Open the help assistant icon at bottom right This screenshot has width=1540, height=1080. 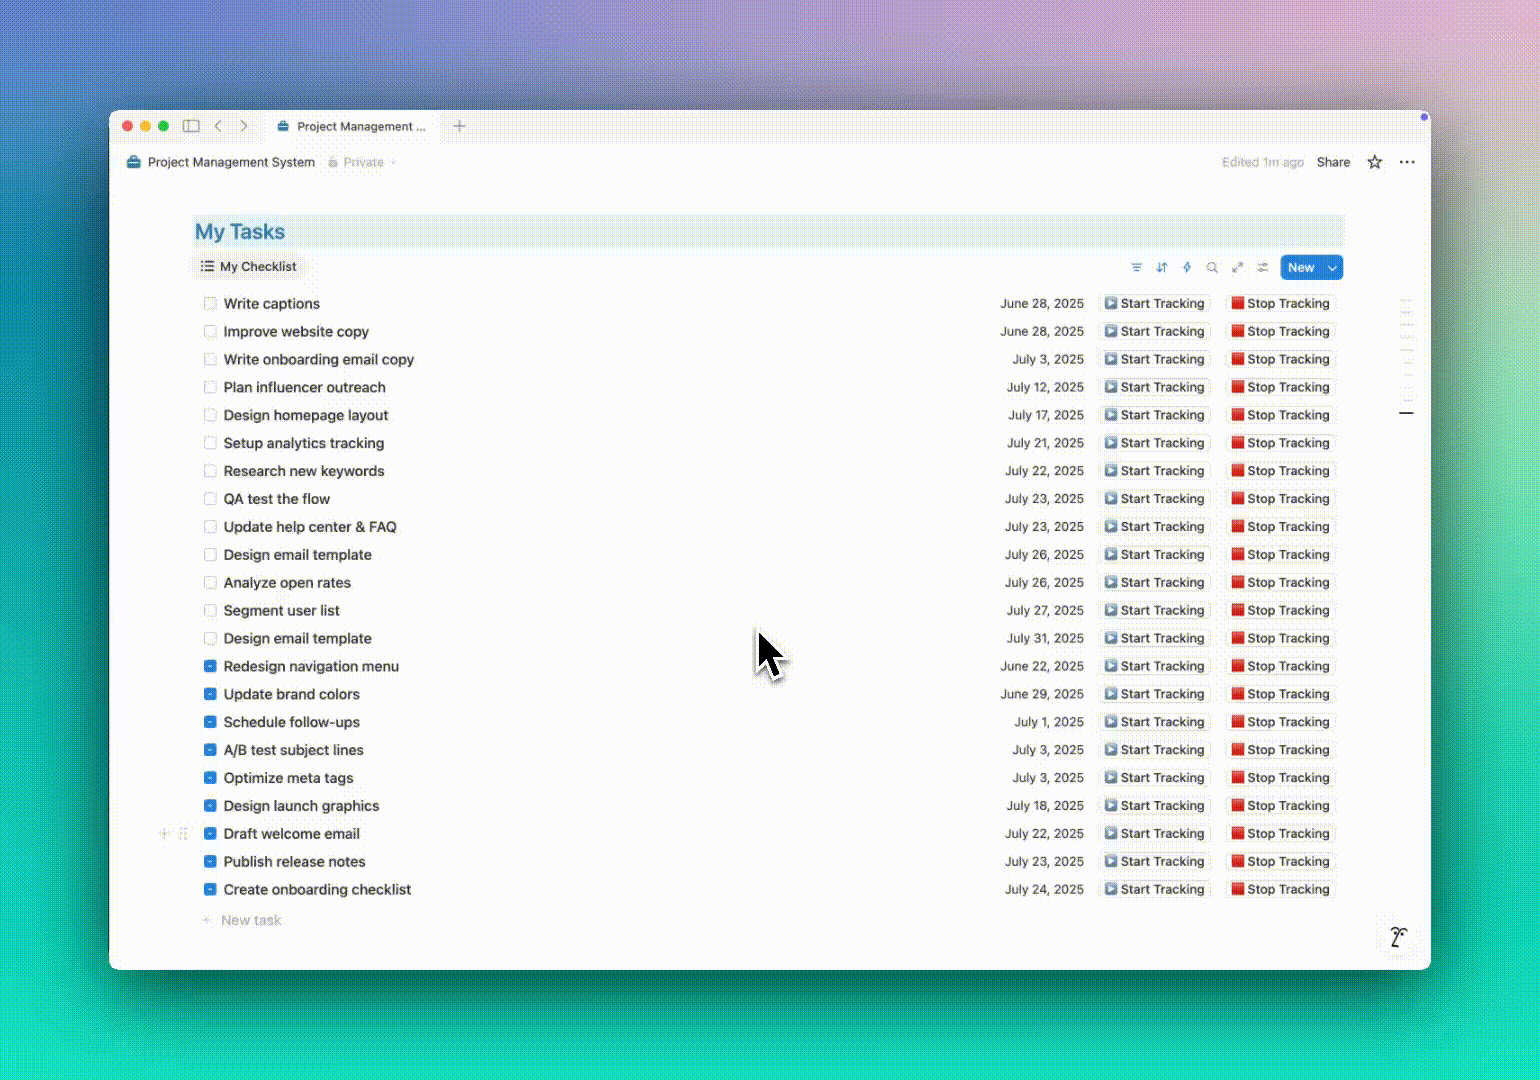[1398, 937]
